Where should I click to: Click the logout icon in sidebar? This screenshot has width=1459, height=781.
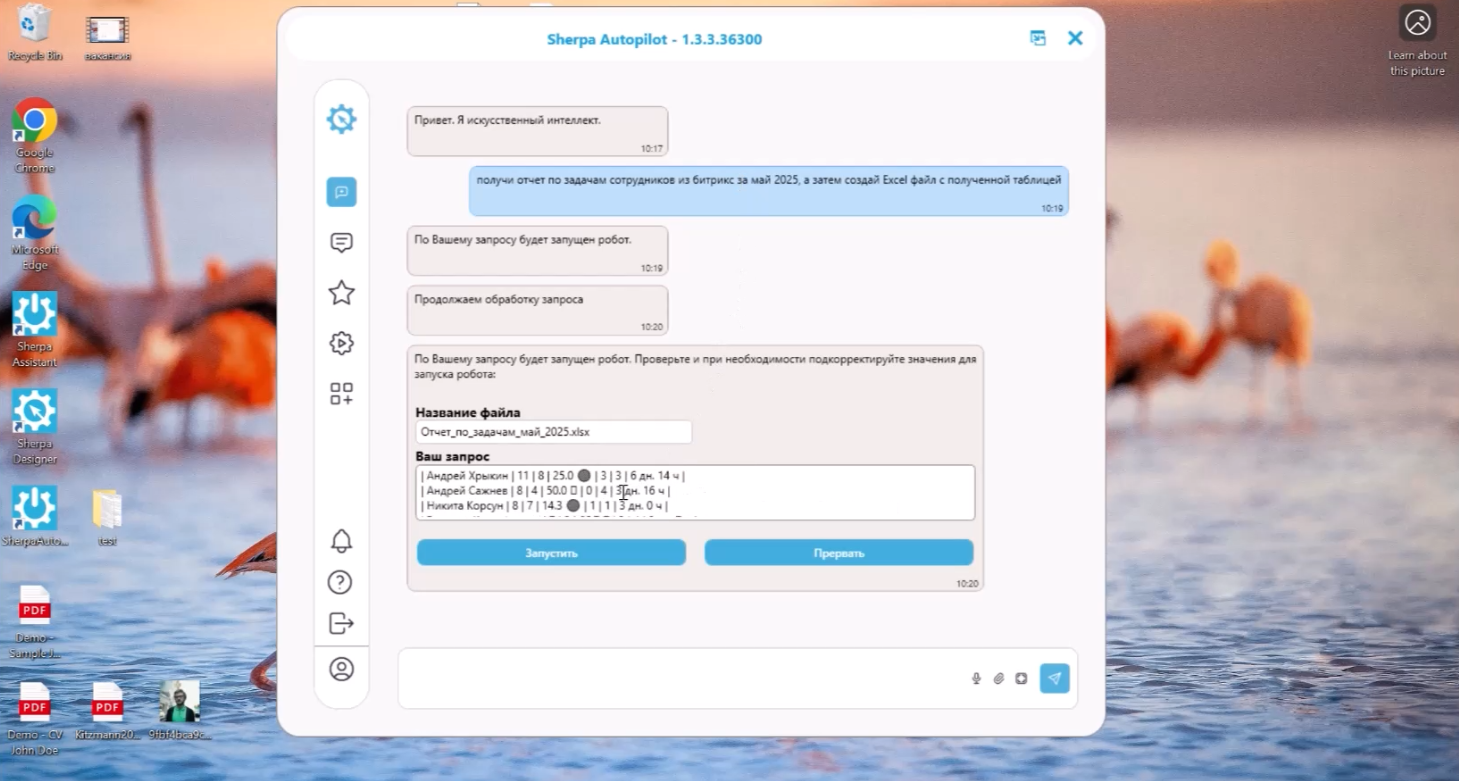[x=341, y=623]
